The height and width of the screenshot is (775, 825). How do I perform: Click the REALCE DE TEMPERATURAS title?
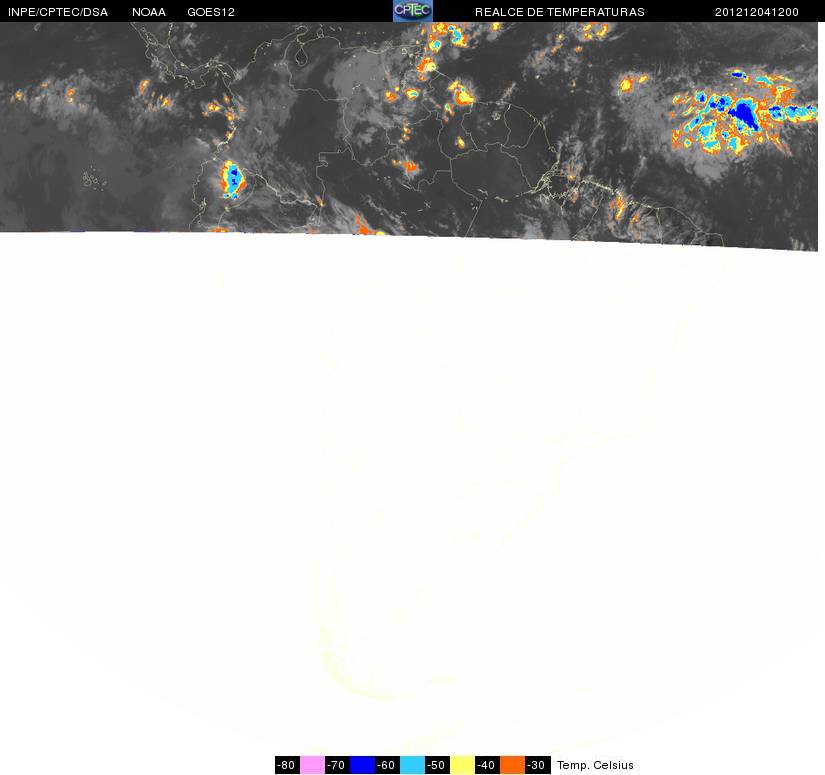(560, 12)
